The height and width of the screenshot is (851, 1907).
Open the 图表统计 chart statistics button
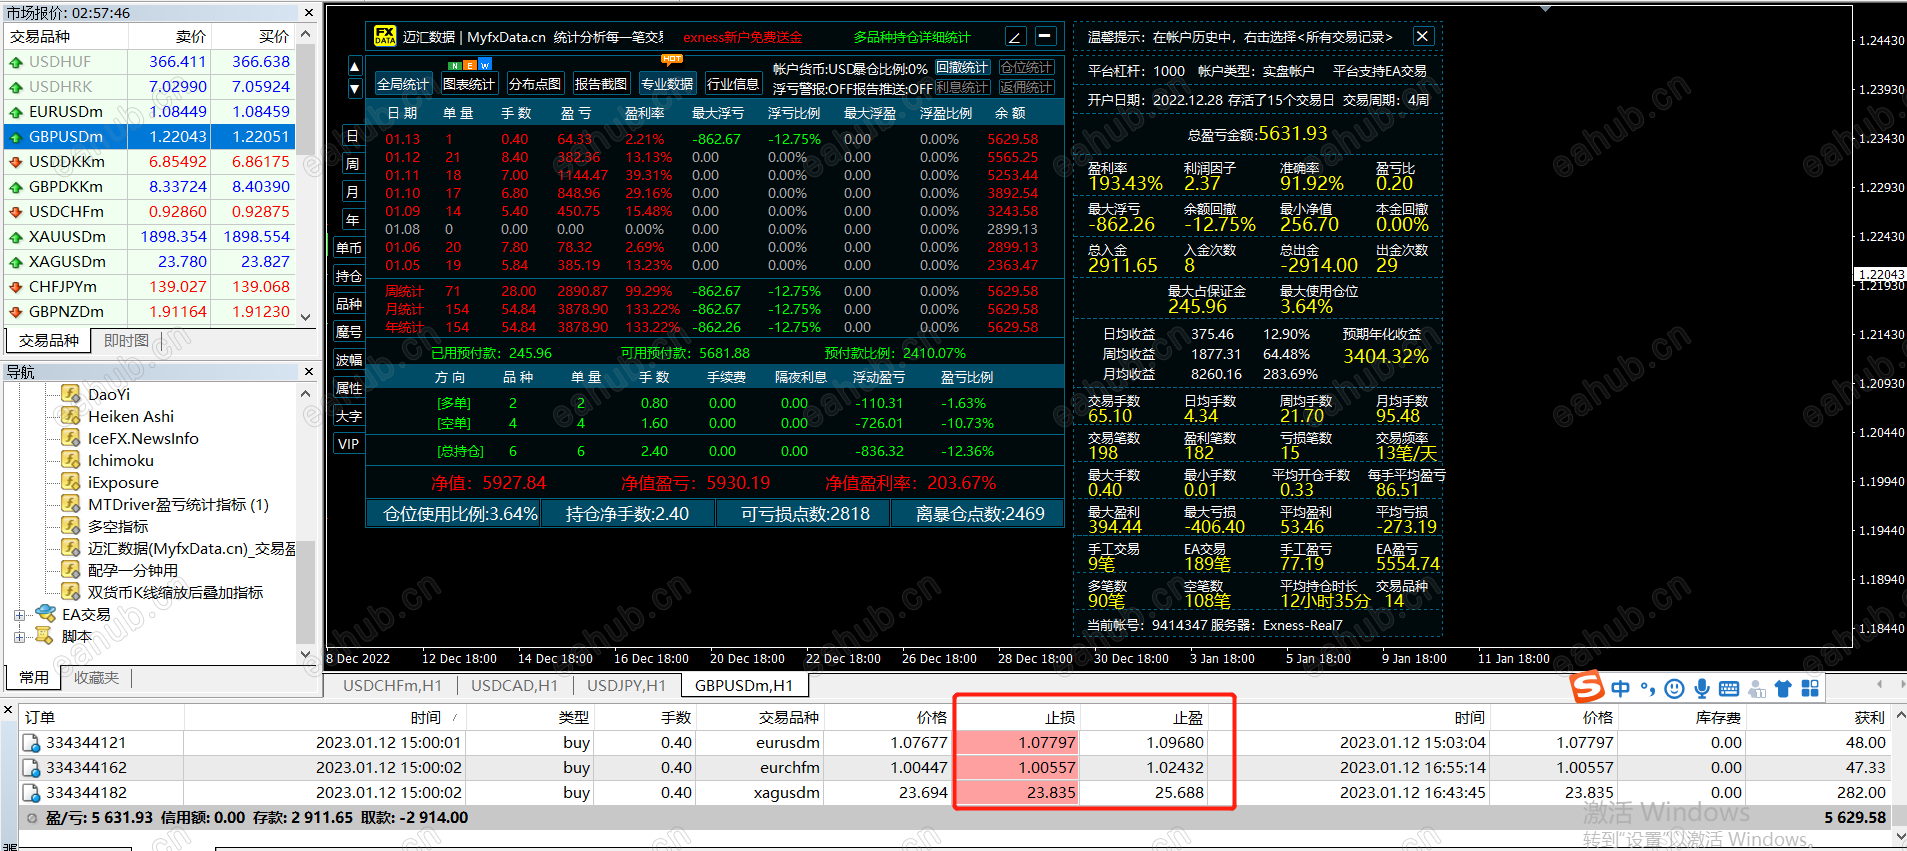coord(469,84)
